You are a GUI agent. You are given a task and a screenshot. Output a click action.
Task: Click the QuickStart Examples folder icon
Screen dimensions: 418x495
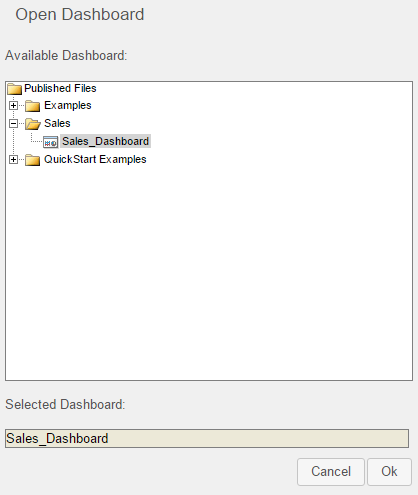click(x=32, y=160)
